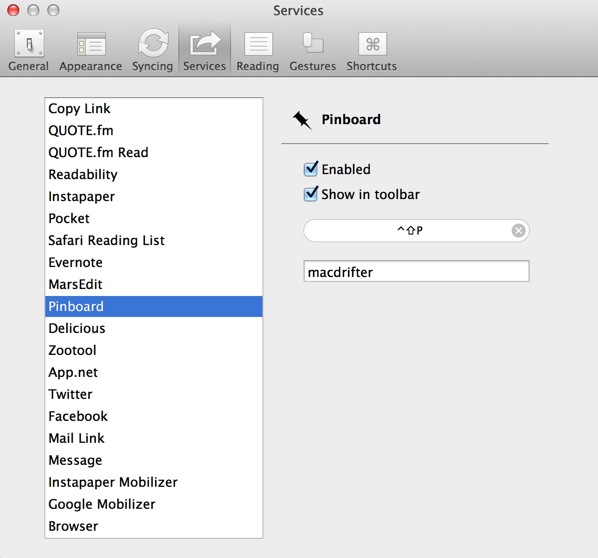
Task: Open the Reading preferences pane
Action: (258, 51)
